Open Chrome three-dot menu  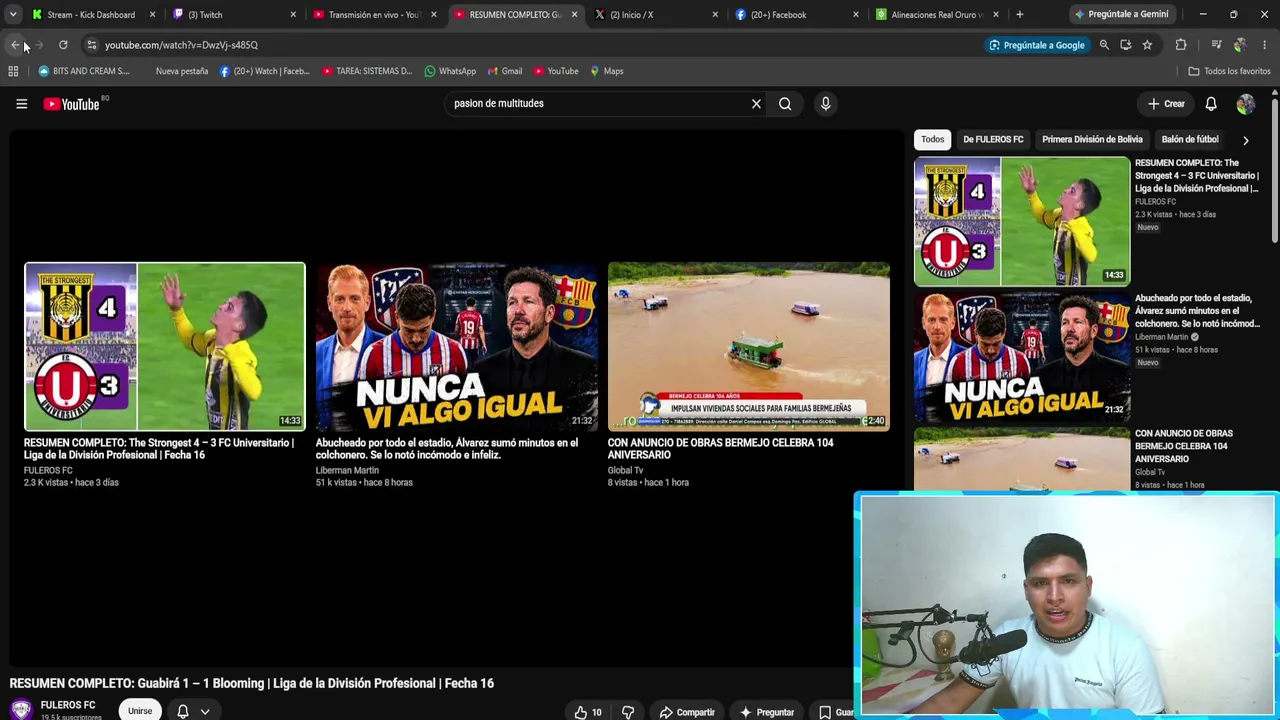(x=1265, y=45)
